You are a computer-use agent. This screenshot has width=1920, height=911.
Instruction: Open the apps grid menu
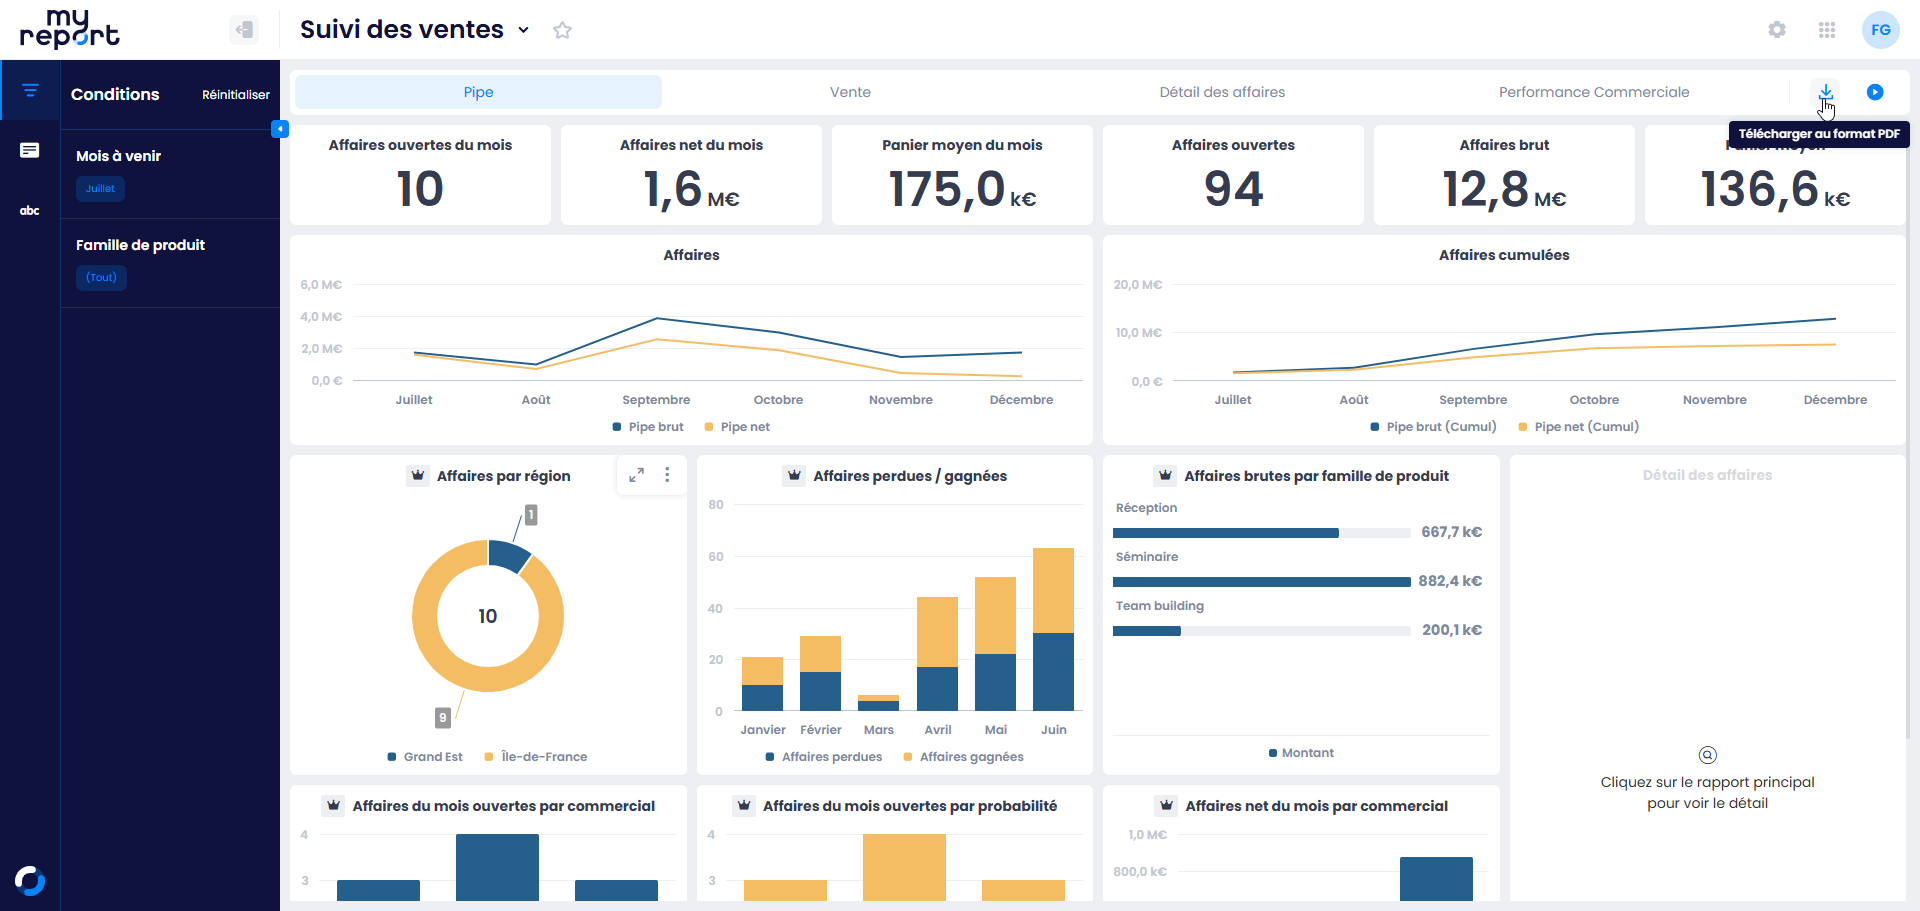(1827, 30)
